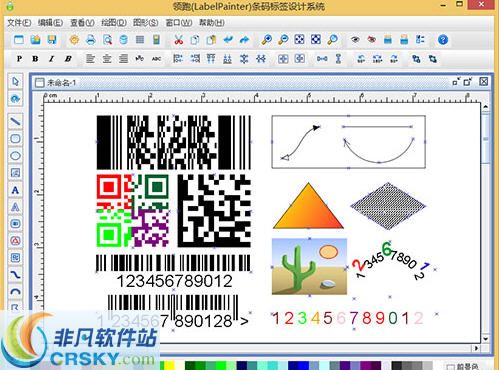499x370 pixels.
Task: Create a new label document
Action: point(19,40)
